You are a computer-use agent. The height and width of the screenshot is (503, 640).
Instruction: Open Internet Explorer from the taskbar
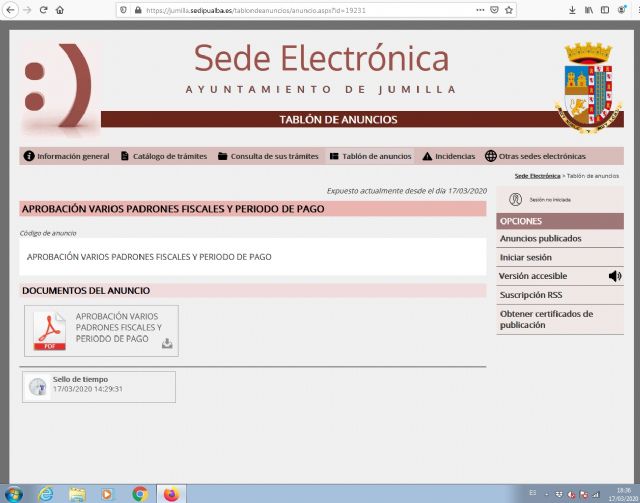(x=45, y=494)
